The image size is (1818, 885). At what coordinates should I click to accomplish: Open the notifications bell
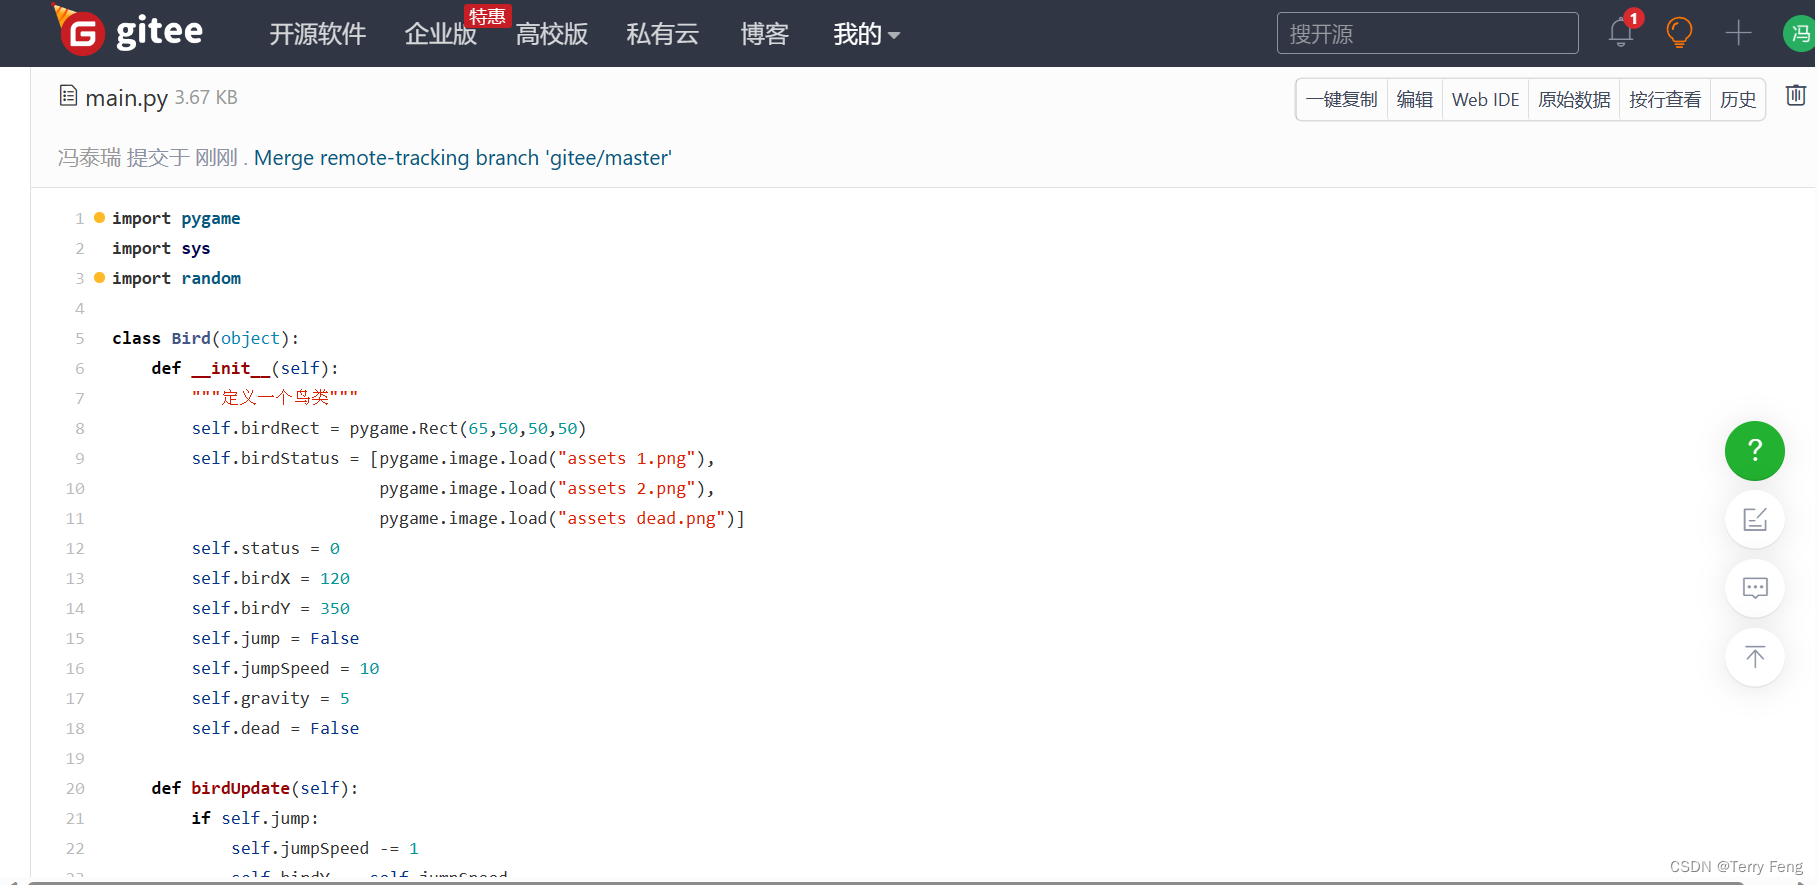(x=1621, y=33)
